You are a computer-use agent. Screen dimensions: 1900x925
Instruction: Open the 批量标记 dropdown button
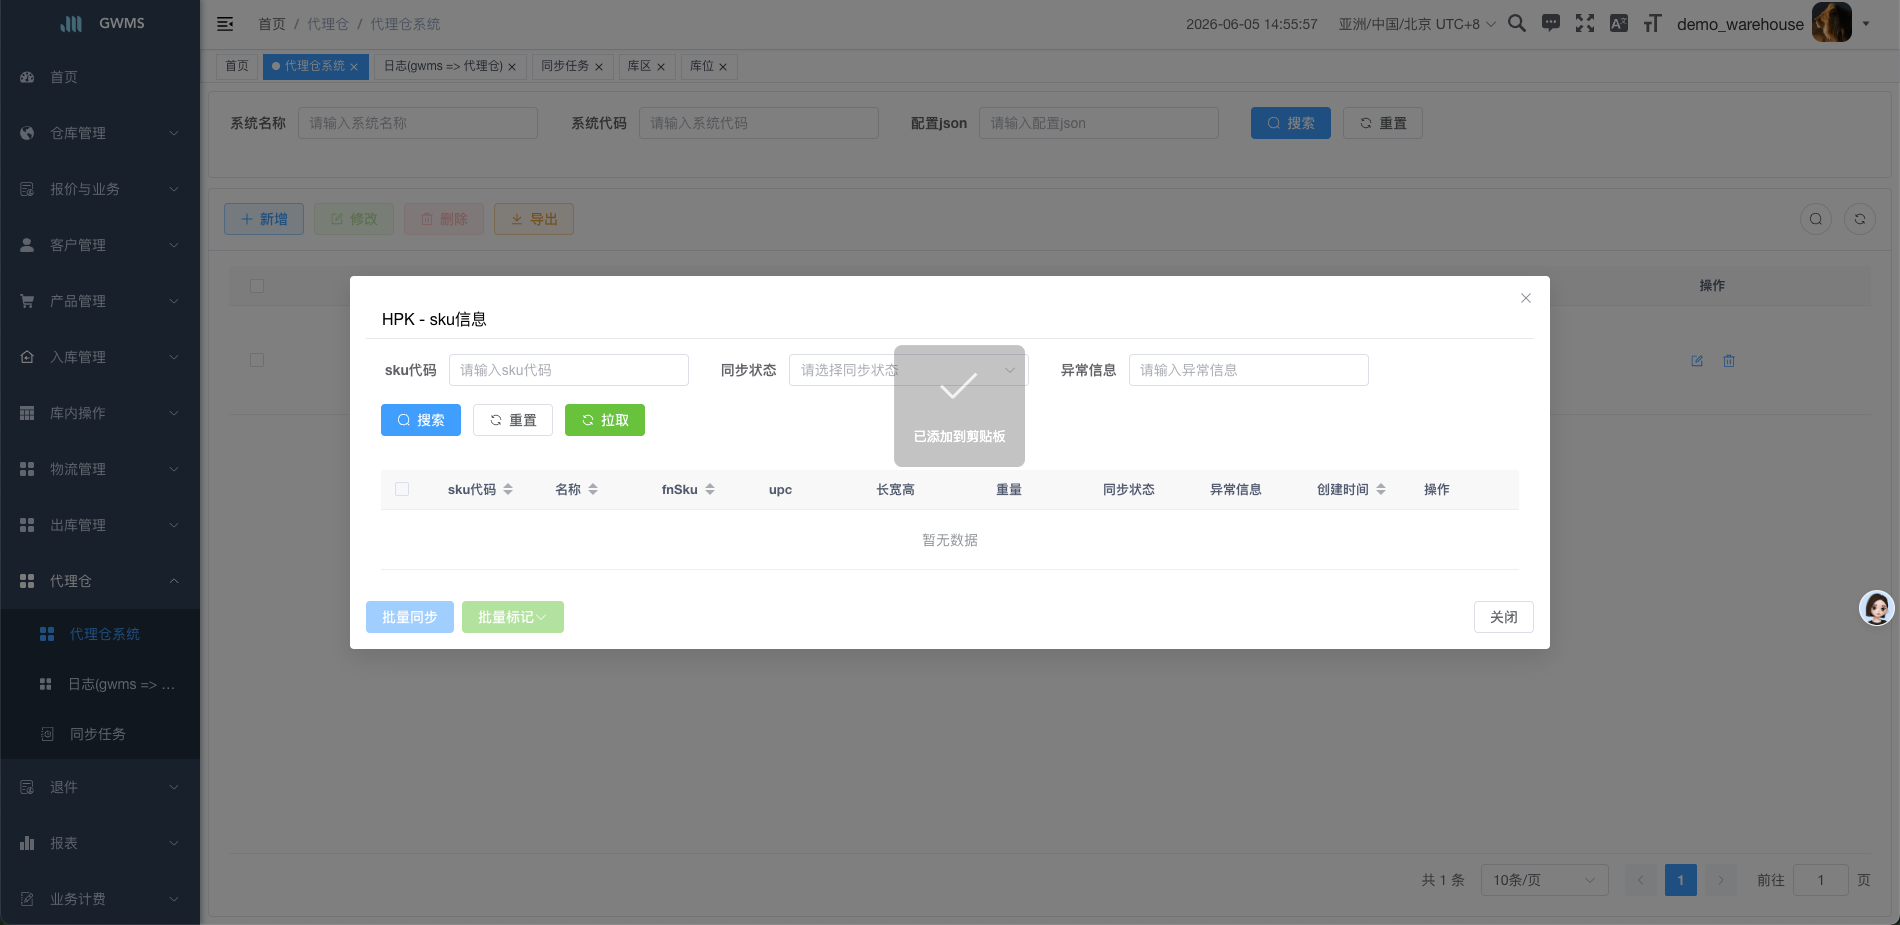pos(513,617)
